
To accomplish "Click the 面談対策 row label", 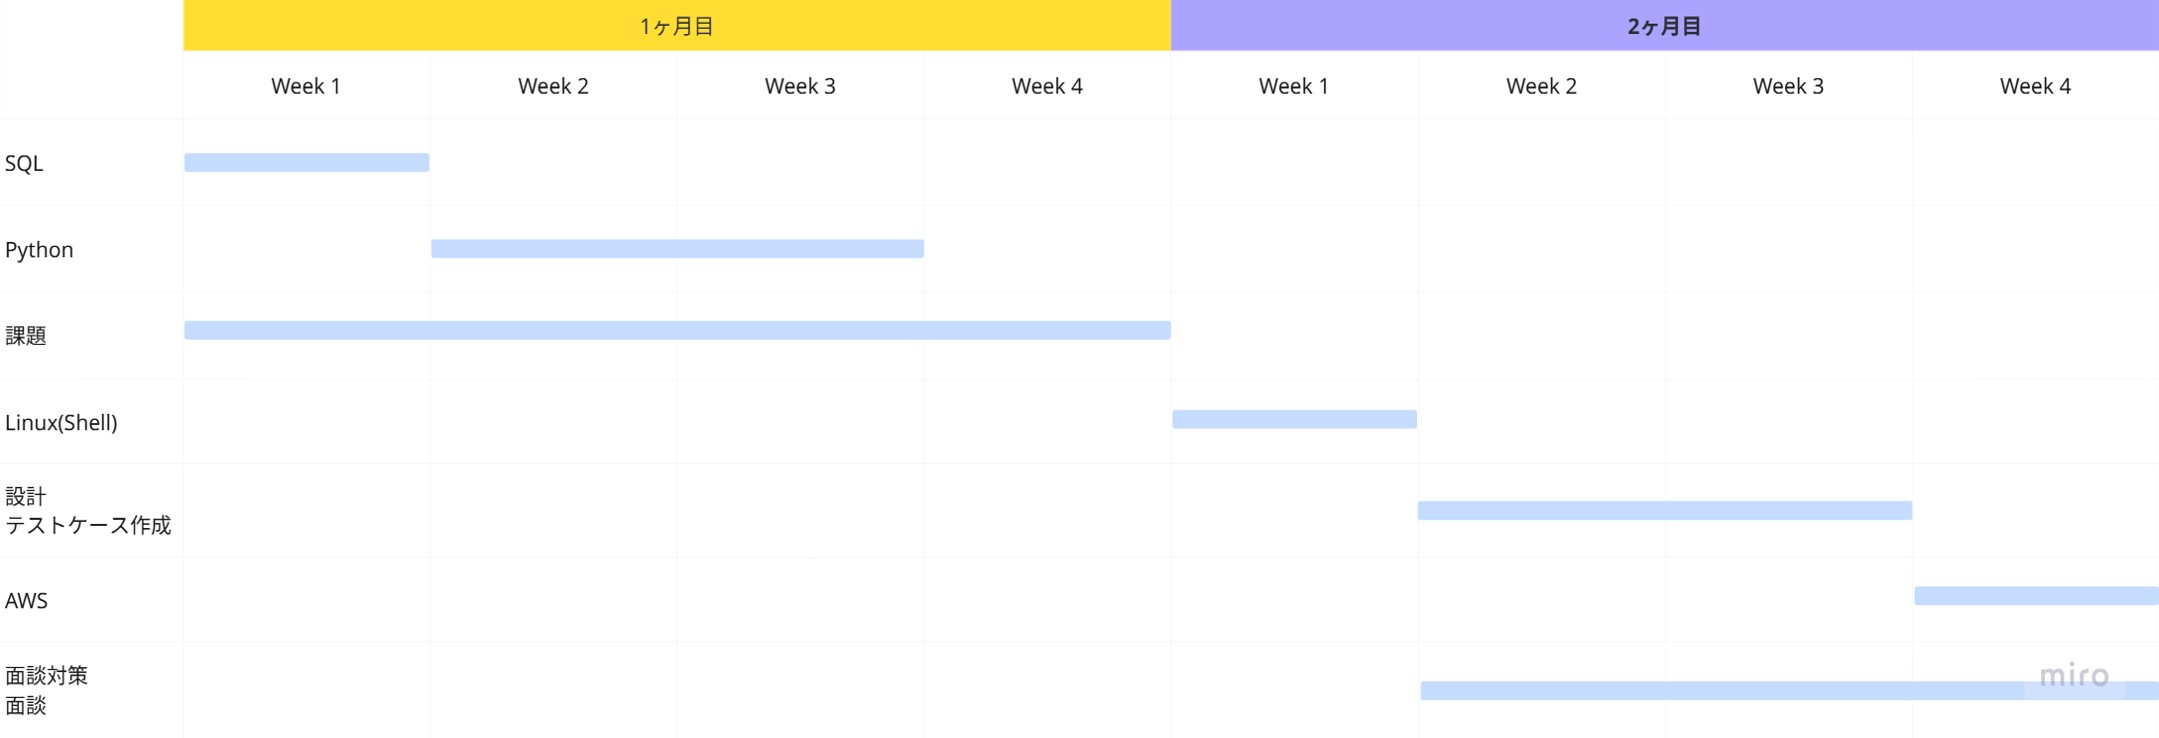I will pos(47,676).
